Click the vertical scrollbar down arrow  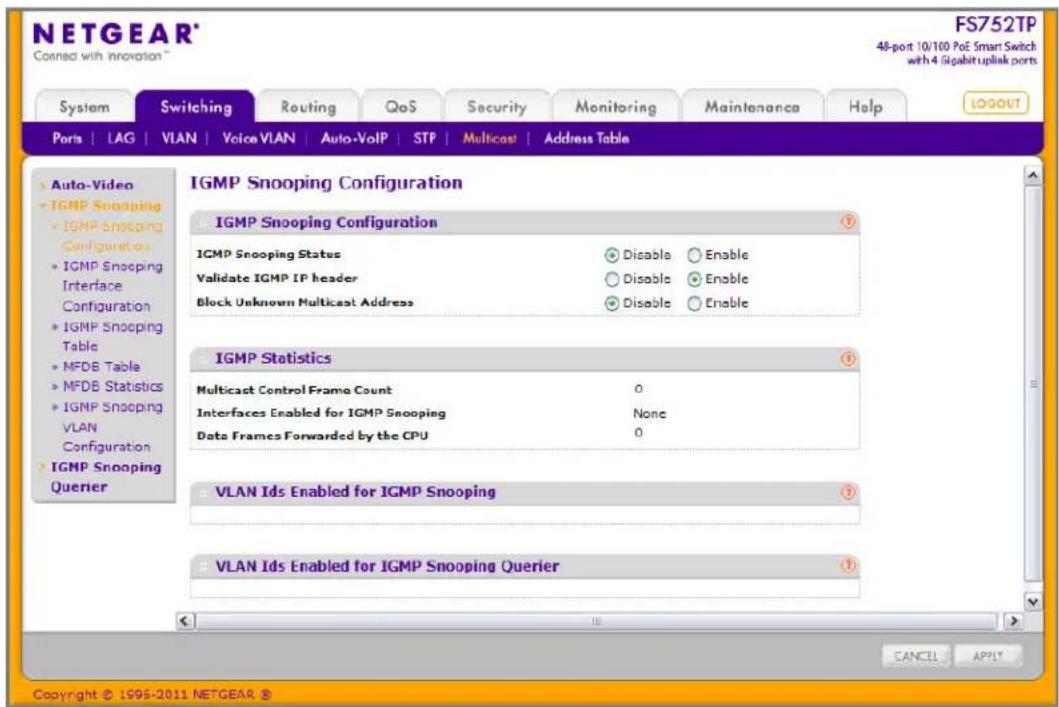[1033, 601]
